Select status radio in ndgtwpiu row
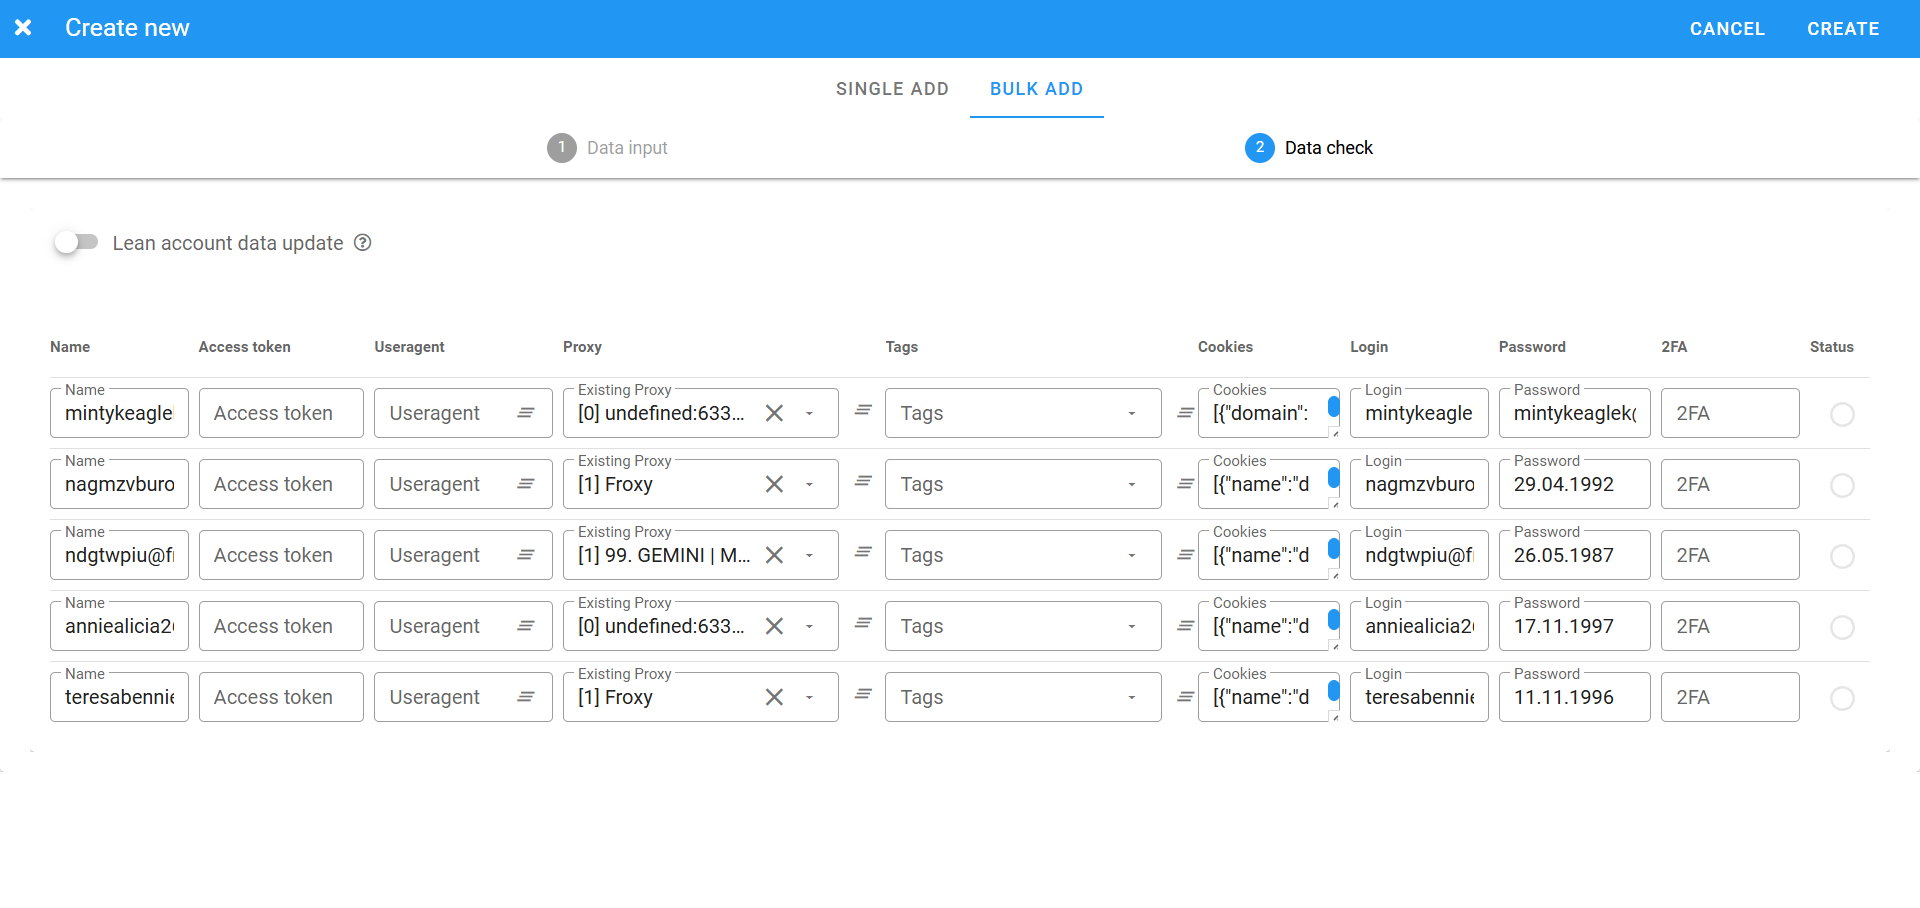The height and width of the screenshot is (908, 1920). (x=1842, y=556)
